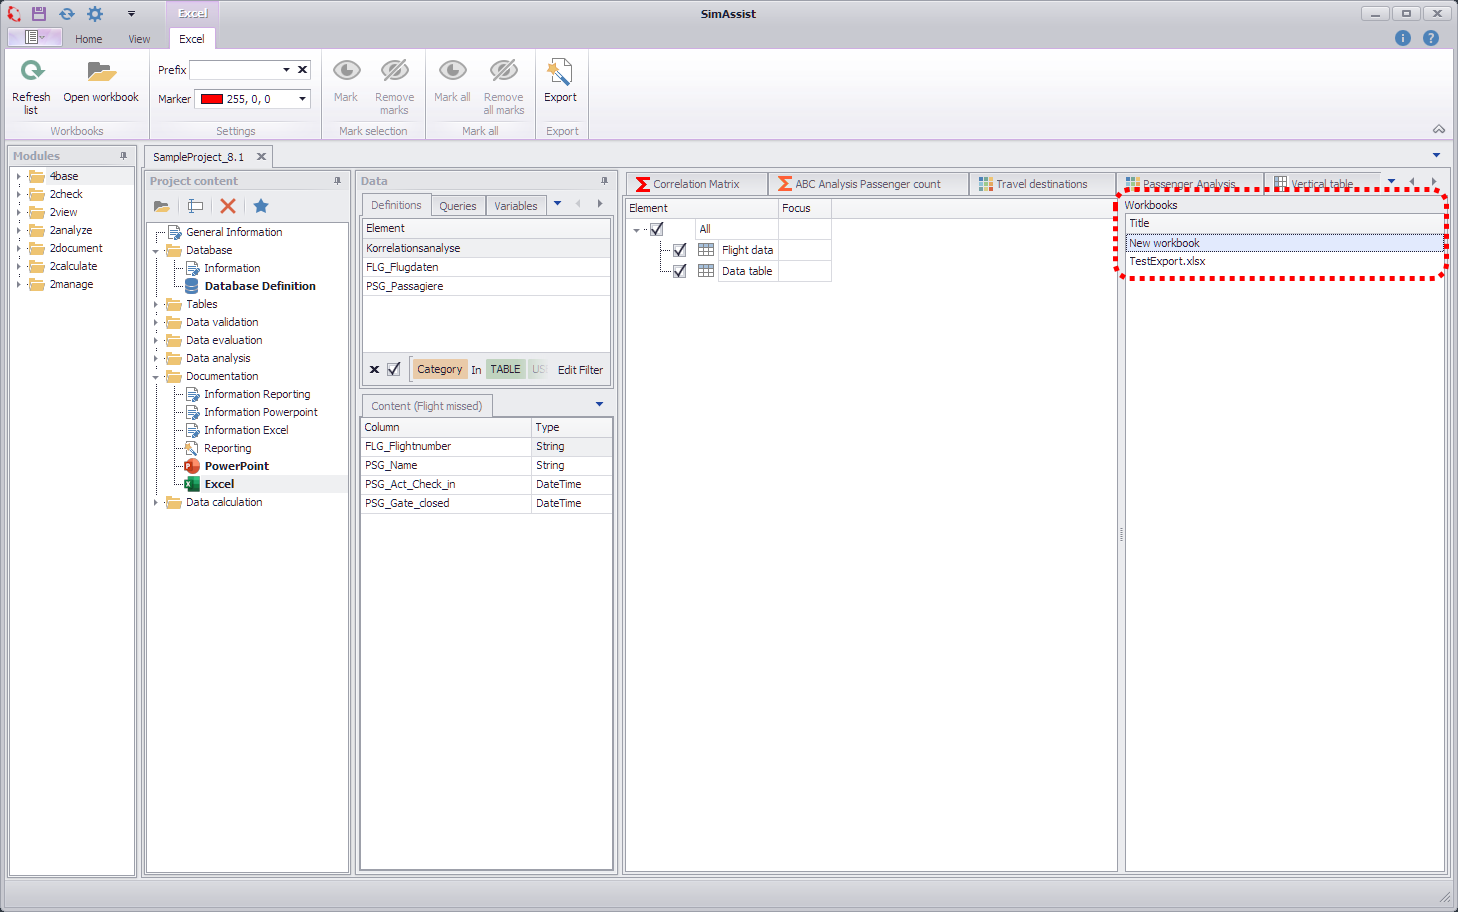This screenshot has width=1458, height=912.
Task: Open the settings gear in the title bar
Action: tap(95, 13)
